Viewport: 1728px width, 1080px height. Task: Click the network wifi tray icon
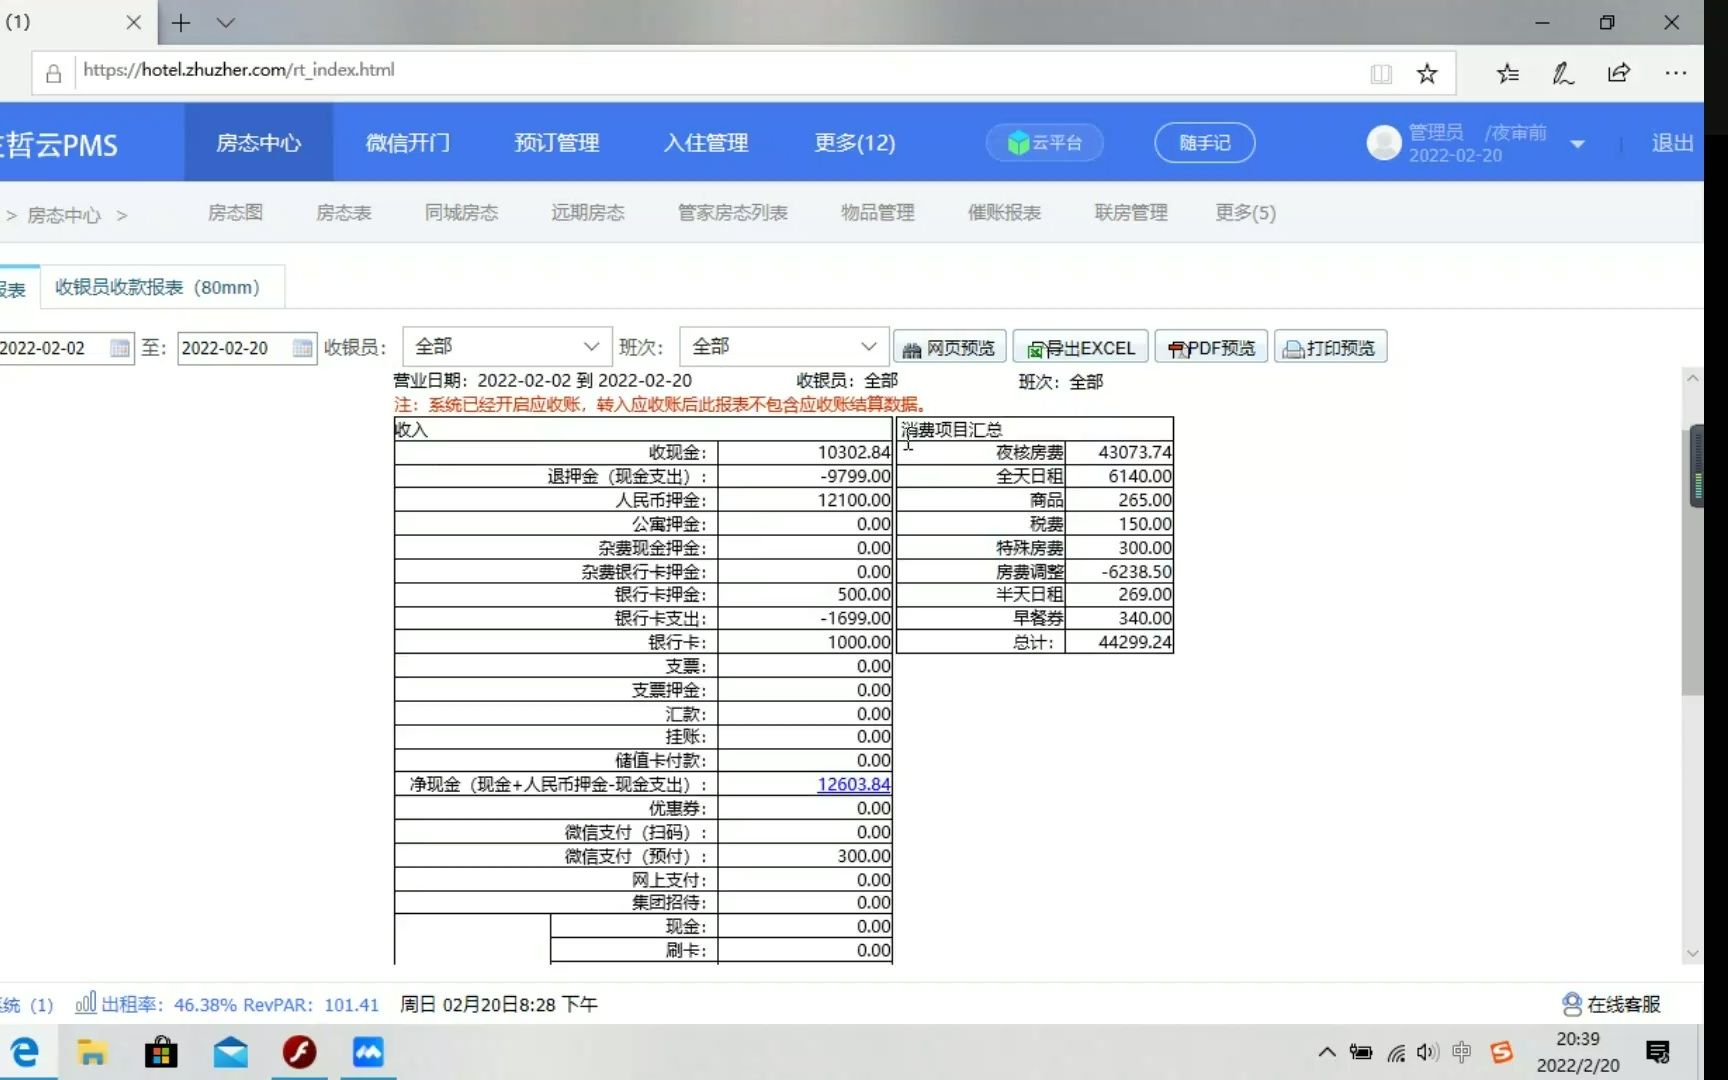(x=1395, y=1052)
